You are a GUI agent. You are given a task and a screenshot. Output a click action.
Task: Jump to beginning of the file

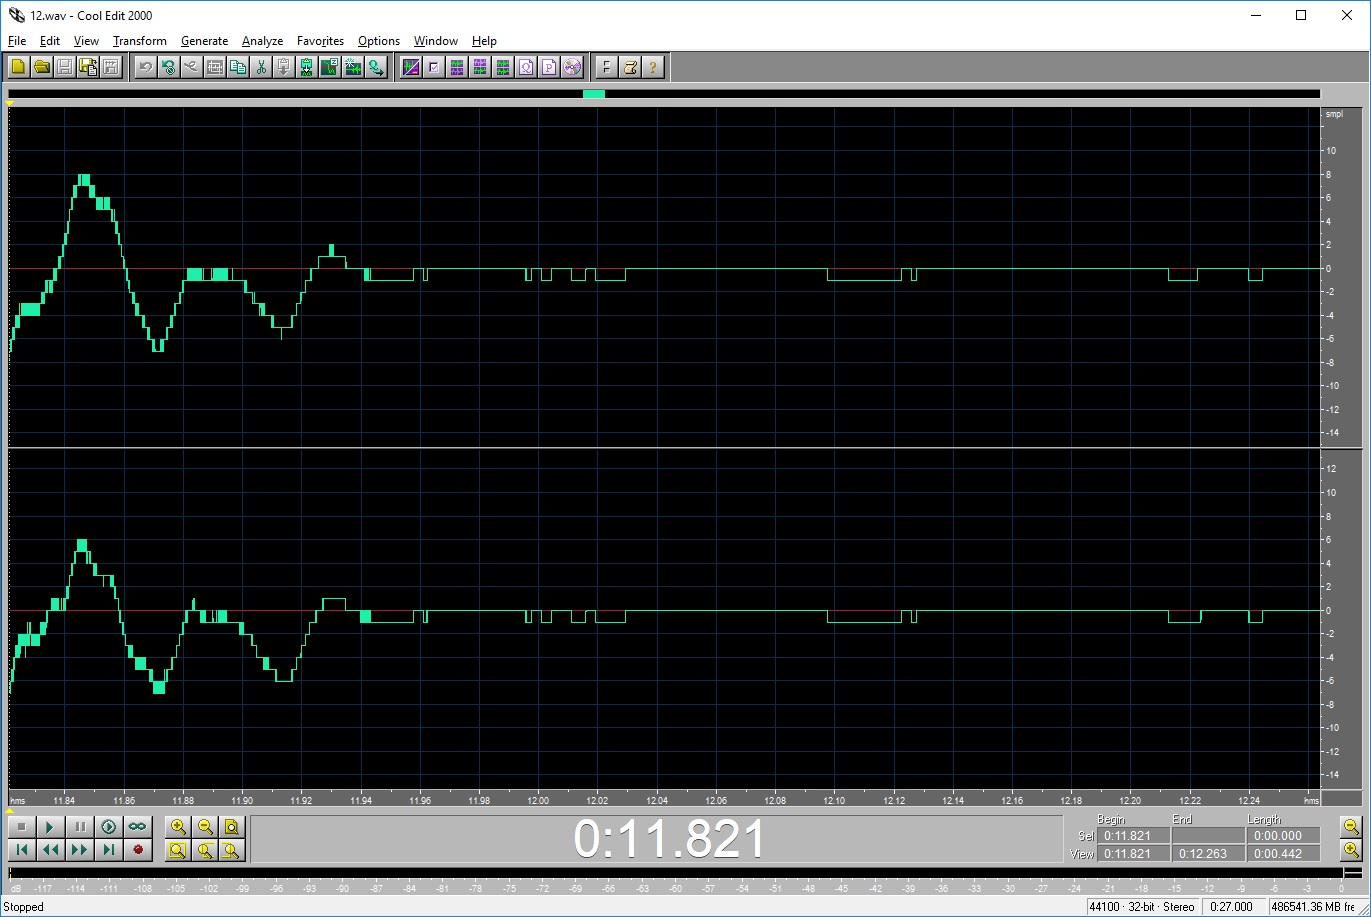[x=21, y=850]
